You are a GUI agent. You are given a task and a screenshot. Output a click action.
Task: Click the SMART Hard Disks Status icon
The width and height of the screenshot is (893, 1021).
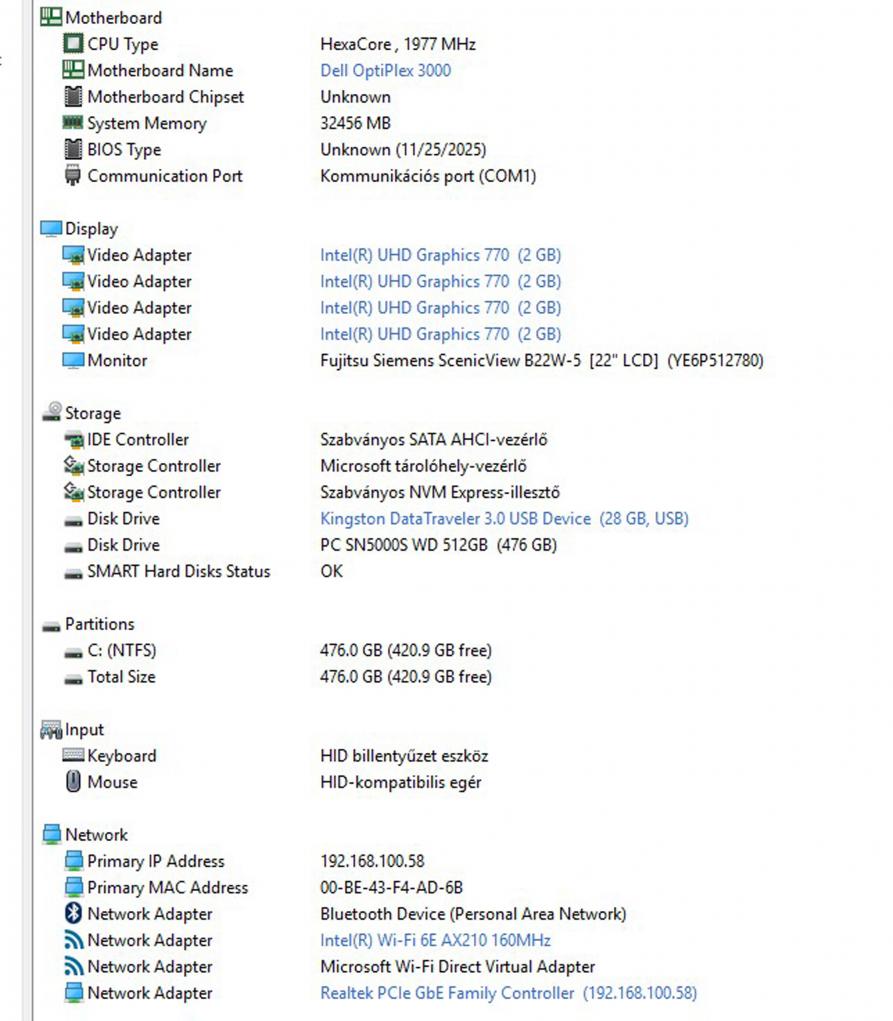click(73, 572)
